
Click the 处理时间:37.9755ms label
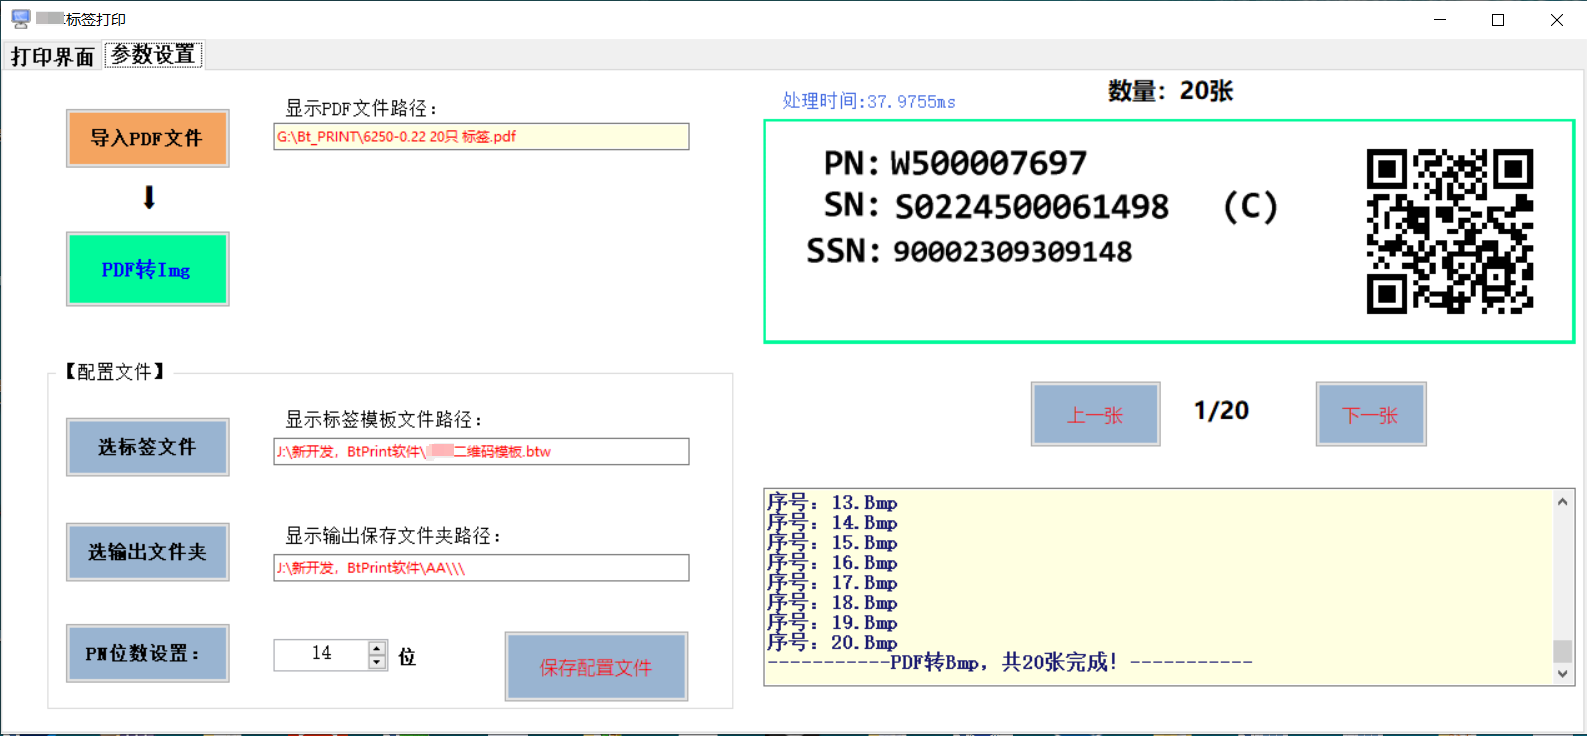click(x=869, y=101)
